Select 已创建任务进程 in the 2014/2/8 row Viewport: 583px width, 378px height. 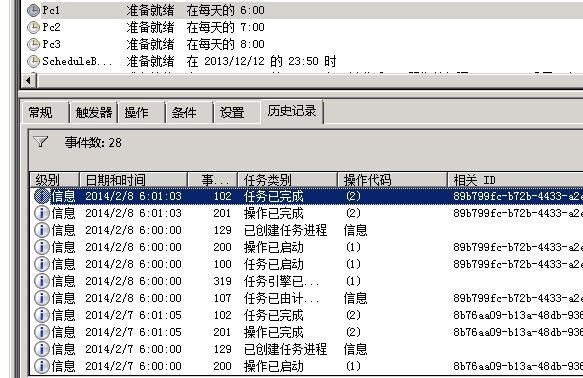(285, 230)
